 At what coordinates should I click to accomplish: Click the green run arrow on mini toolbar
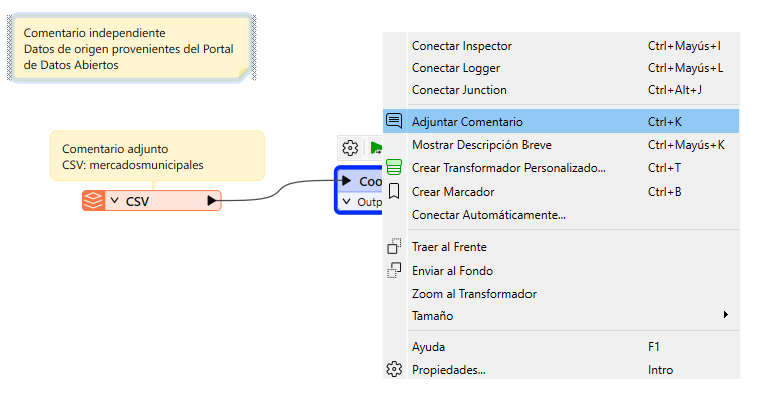[376, 148]
